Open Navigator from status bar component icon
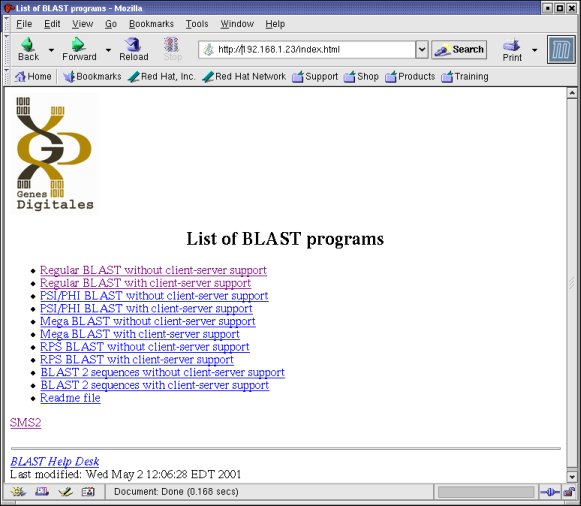This screenshot has width=581, height=506. click(x=18, y=492)
